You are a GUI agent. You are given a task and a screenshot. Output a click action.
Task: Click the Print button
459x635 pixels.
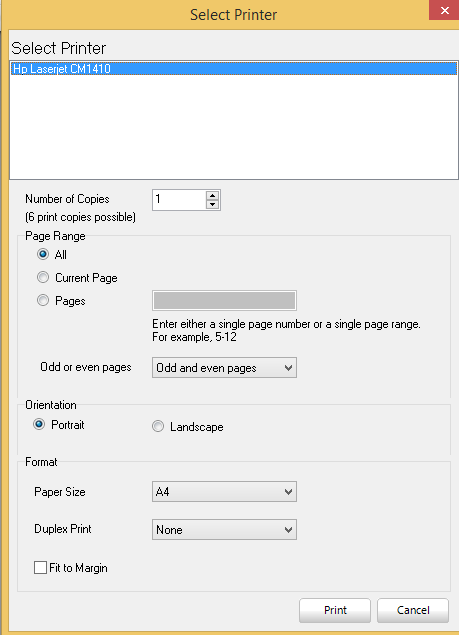[335, 610]
